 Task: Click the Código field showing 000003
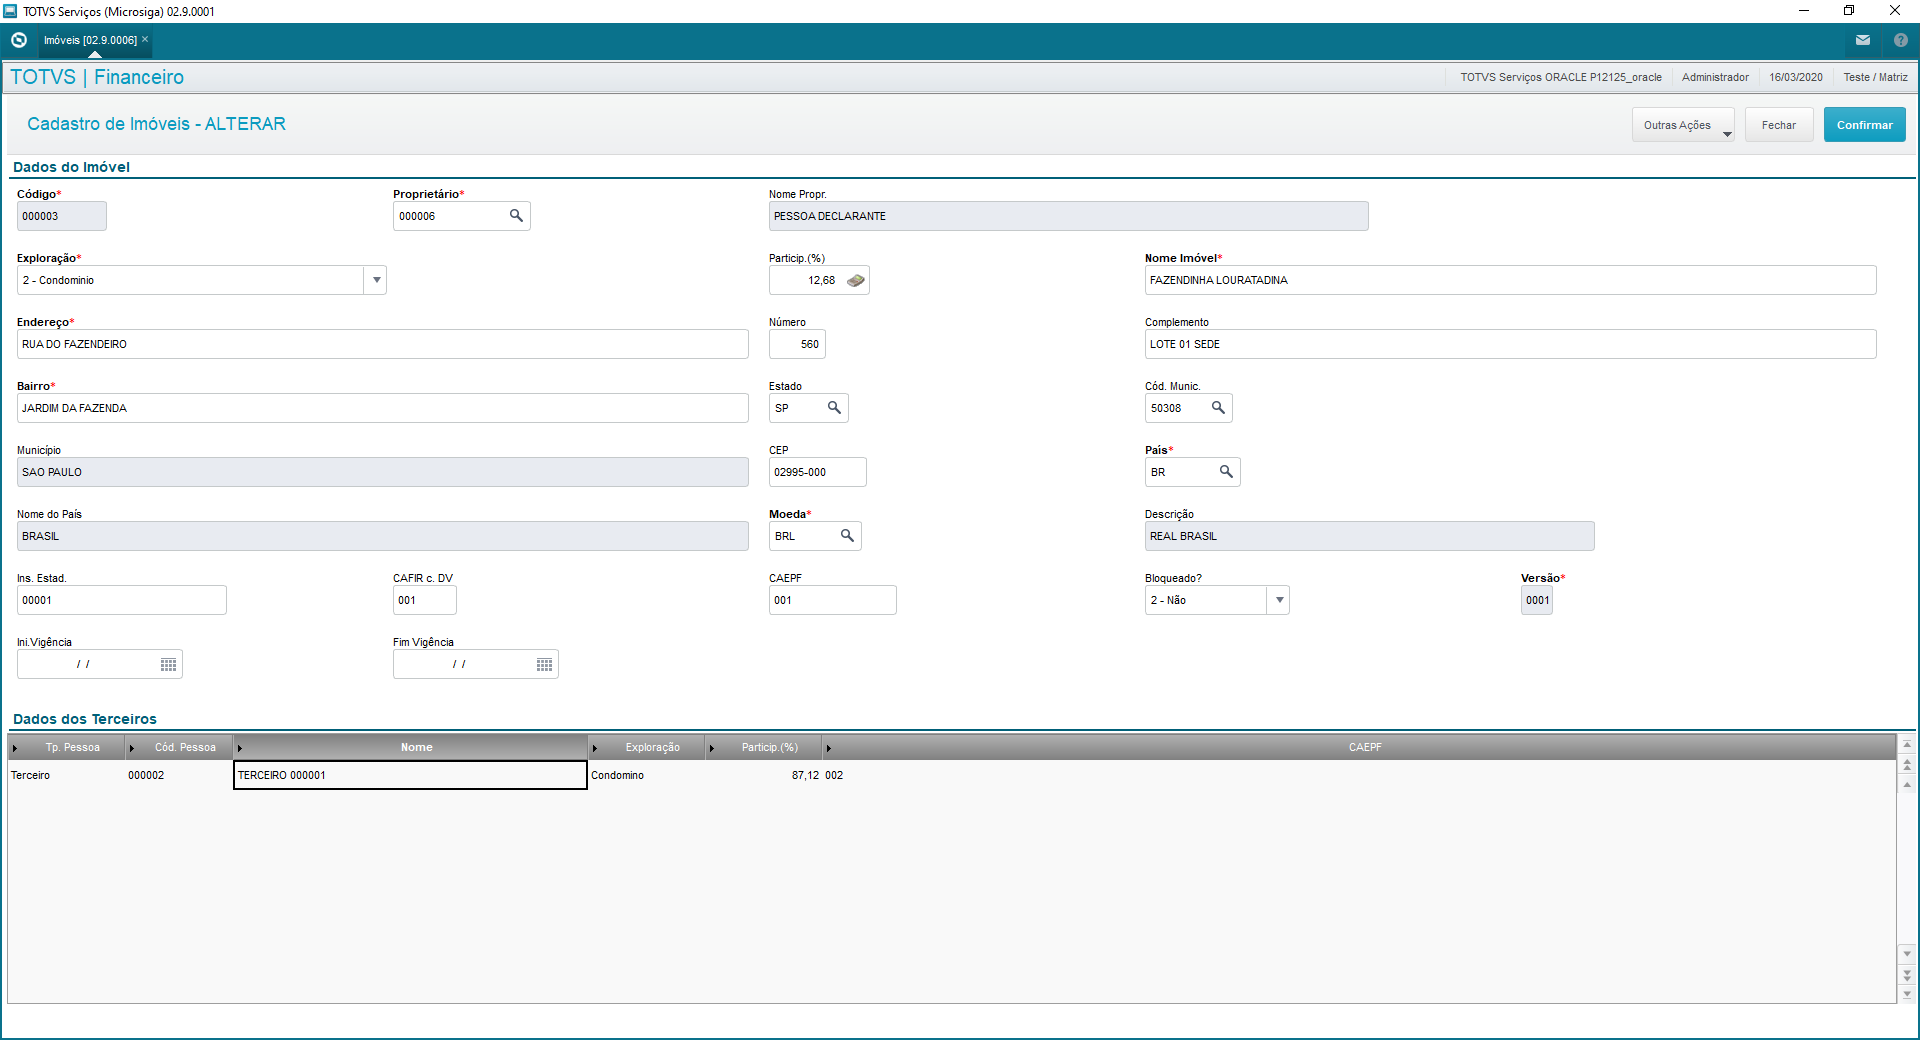[x=61, y=216]
